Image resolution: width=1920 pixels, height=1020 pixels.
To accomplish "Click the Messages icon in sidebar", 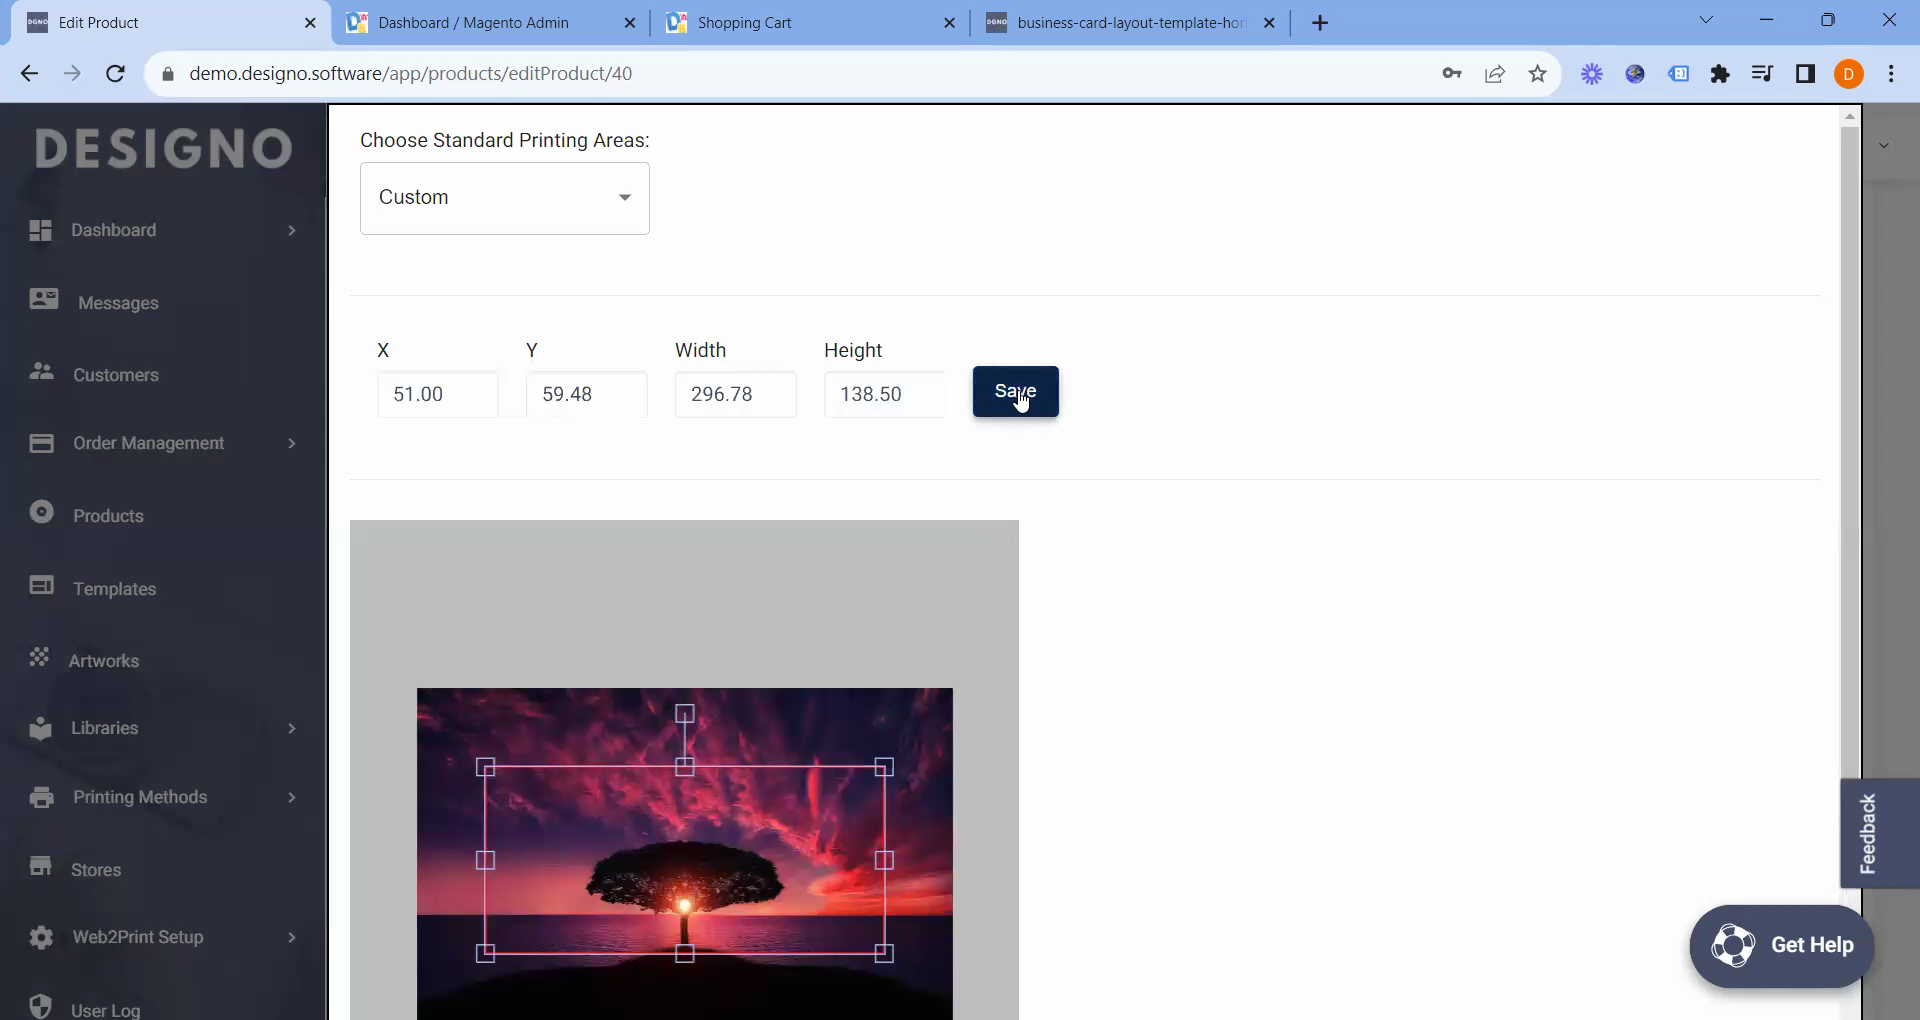I will pyautogui.click(x=43, y=300).
